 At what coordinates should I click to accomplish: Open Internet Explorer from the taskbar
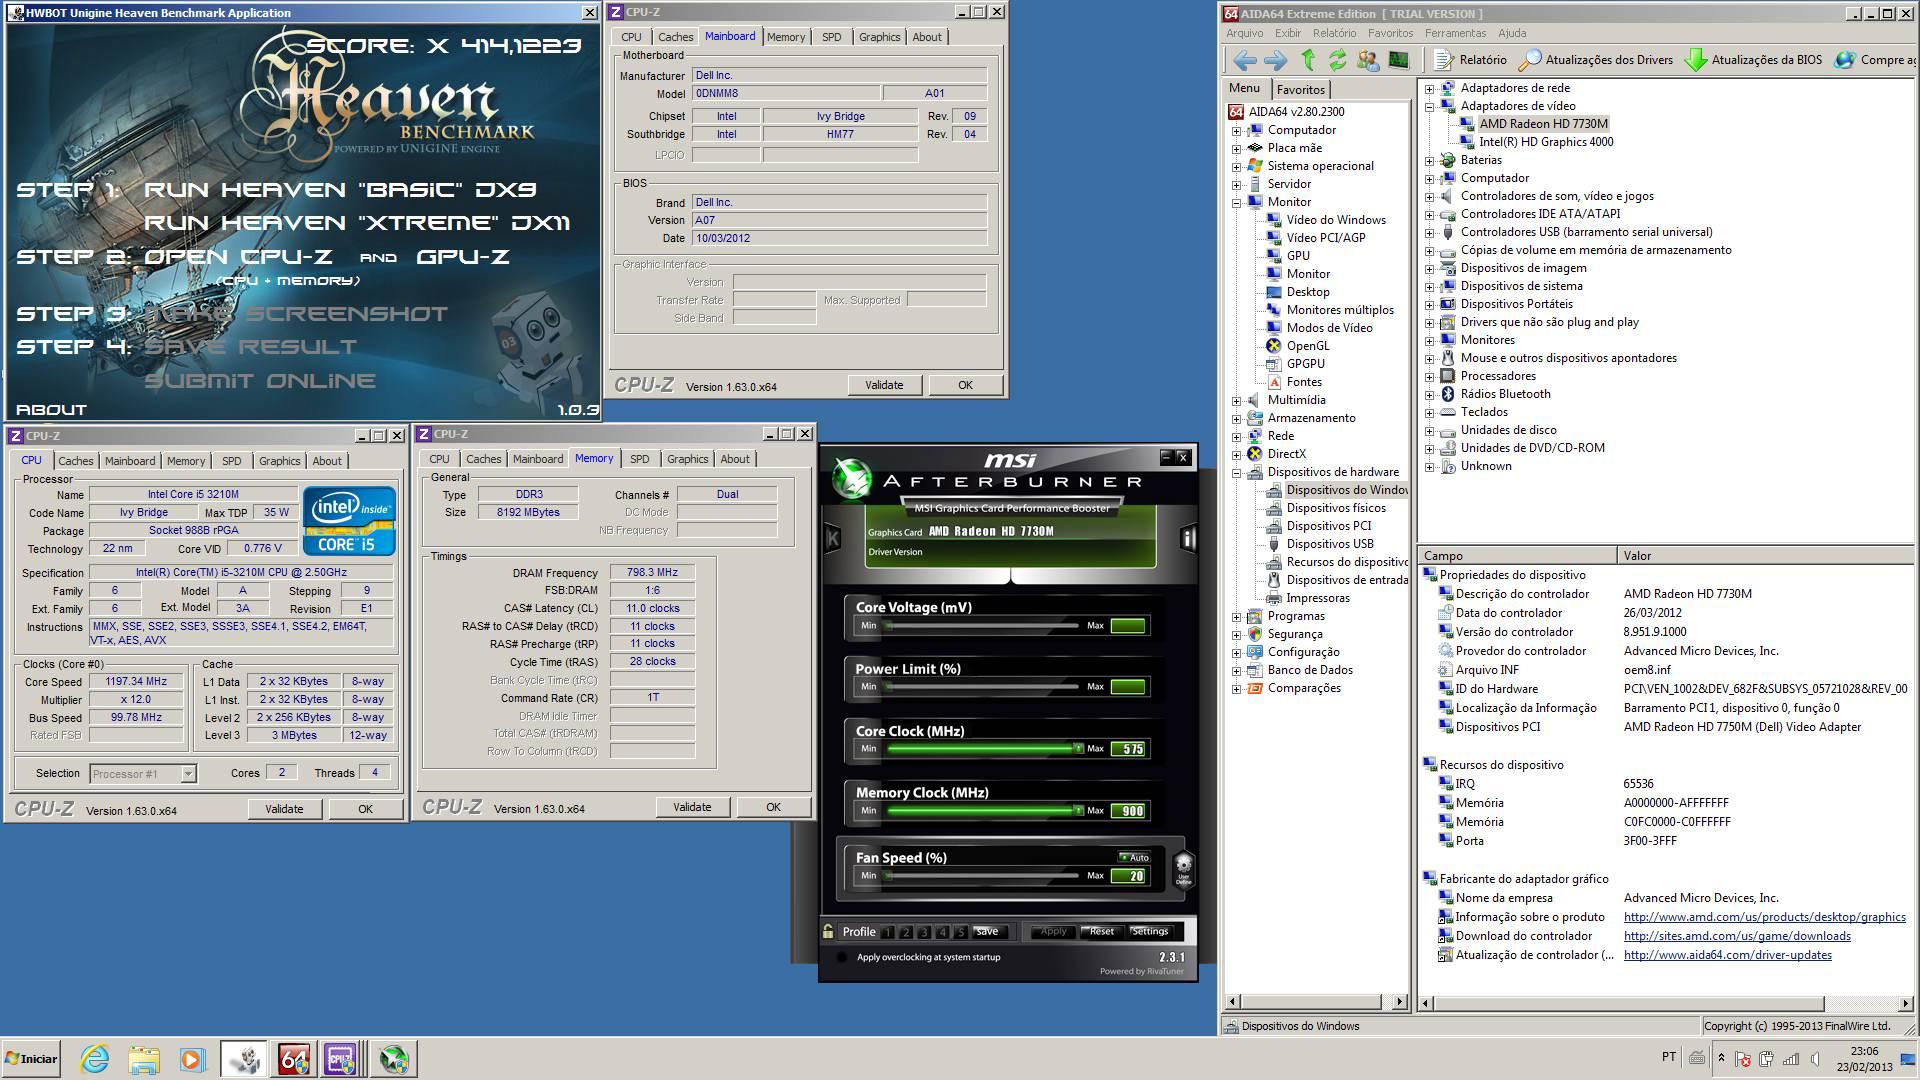pos(95,1059)
